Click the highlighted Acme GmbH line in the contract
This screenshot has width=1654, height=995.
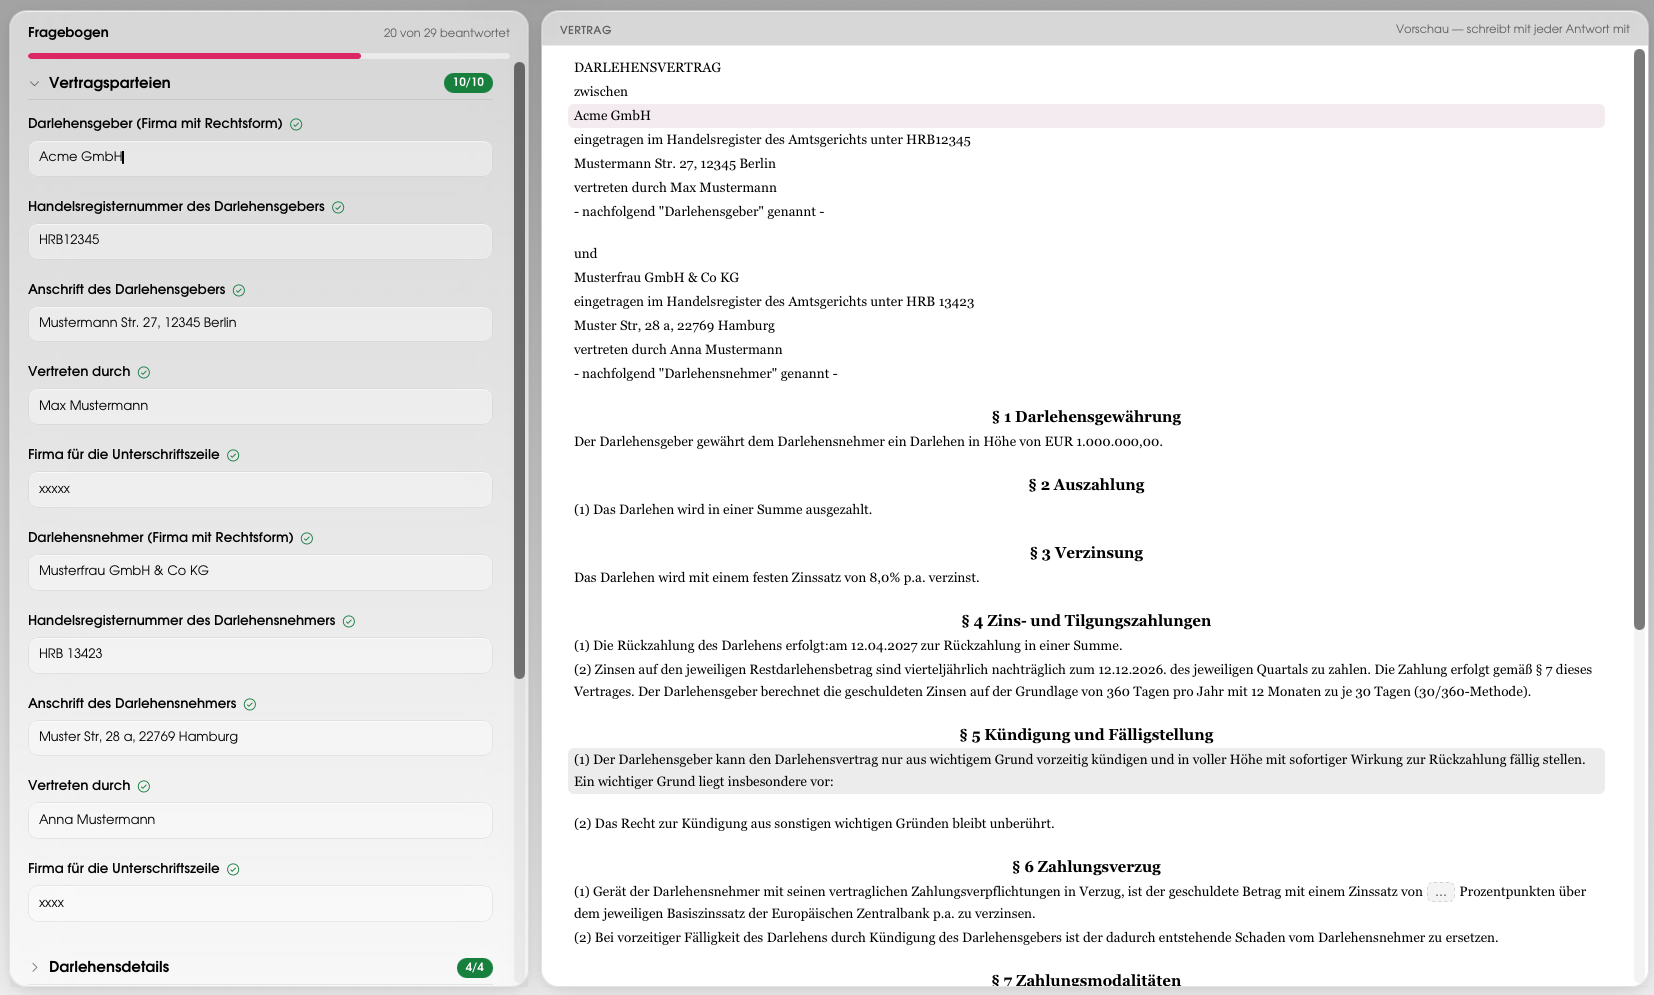(x=1086, y=116)
